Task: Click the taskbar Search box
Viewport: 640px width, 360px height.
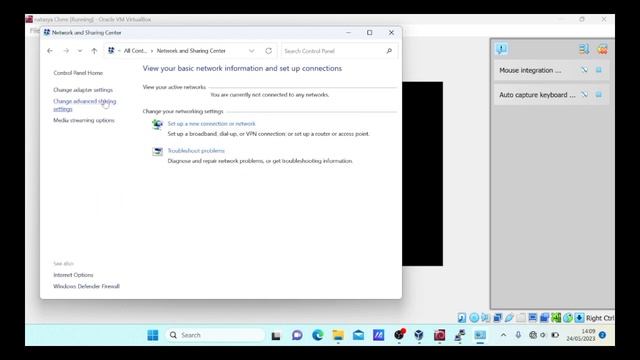Action: pos(215,336)
